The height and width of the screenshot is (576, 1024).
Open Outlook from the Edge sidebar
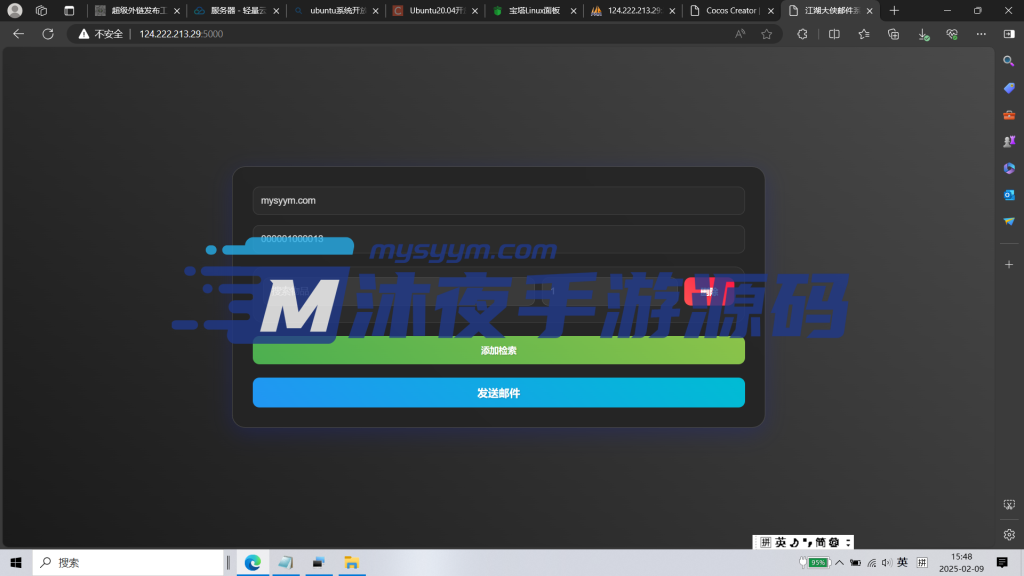pyautogui.click(x=1009, y=195)
